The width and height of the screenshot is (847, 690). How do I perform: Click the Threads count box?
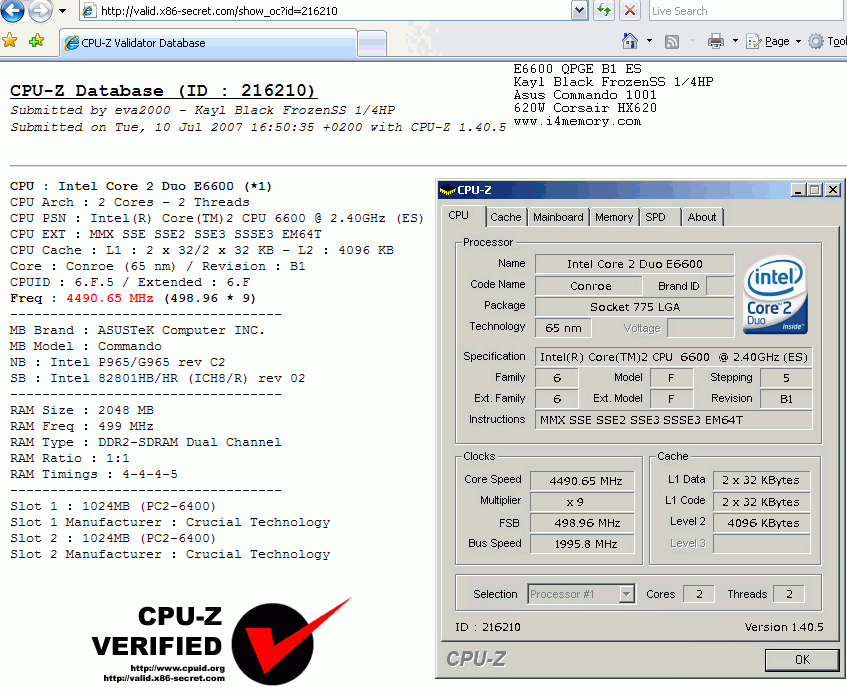789,594
